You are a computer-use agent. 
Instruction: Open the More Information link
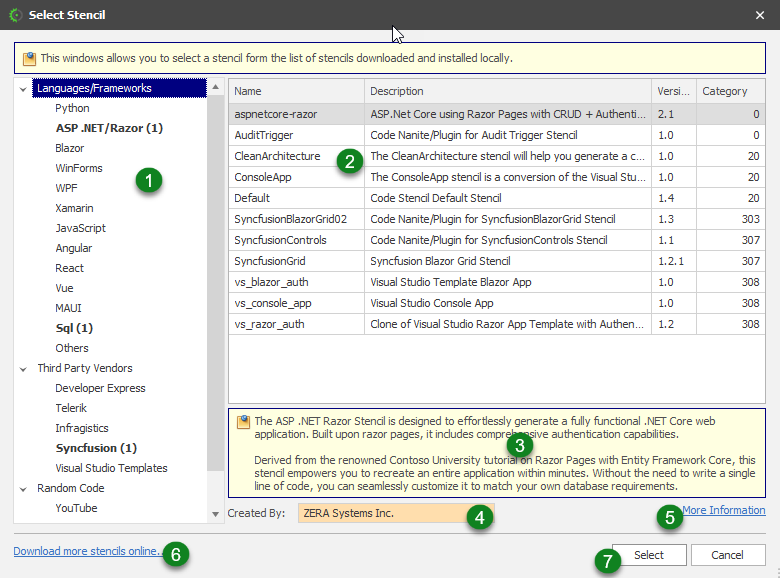[723, 510]
